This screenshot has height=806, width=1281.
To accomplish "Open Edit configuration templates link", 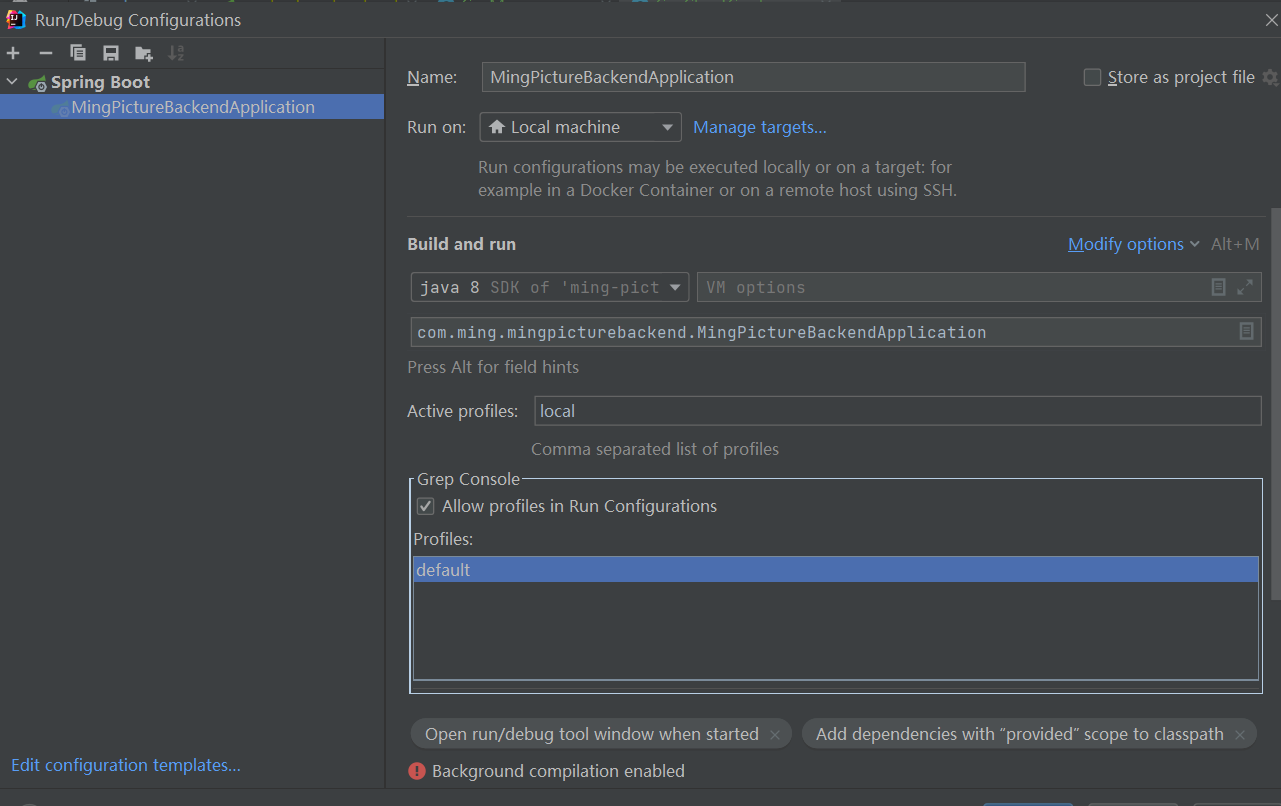I will pos(126,765).
